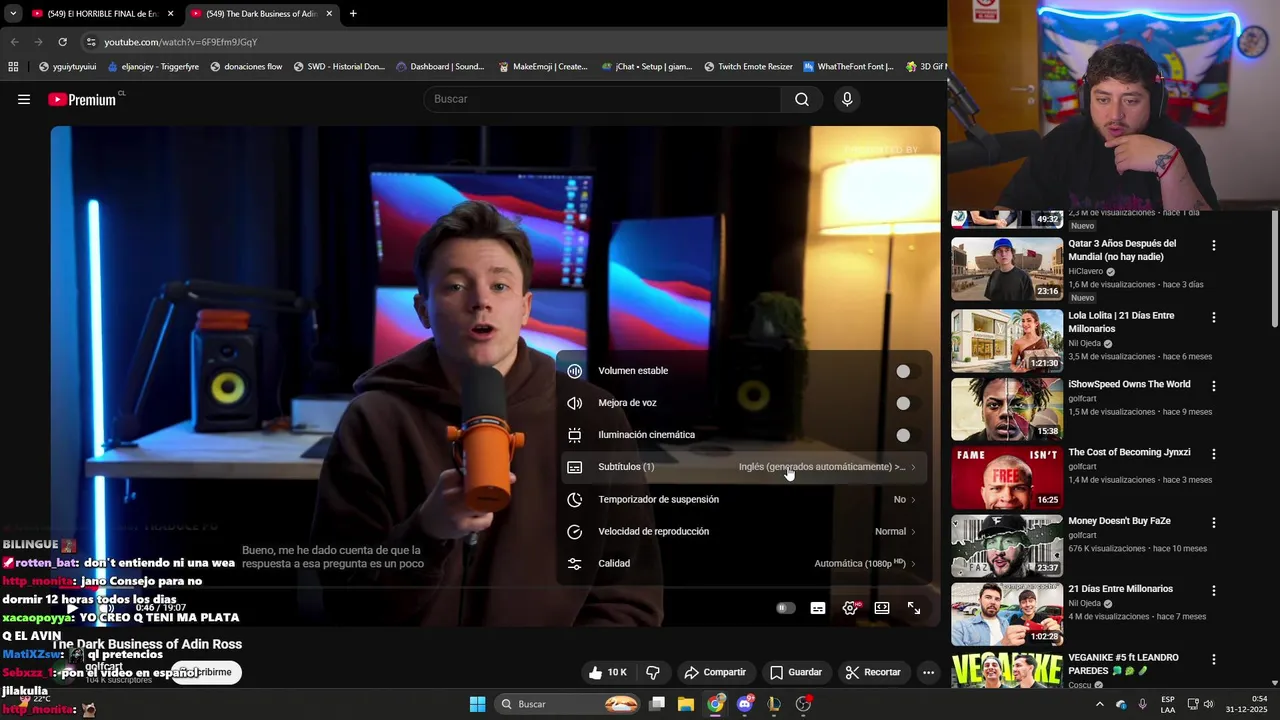Open the YouTube hamburger guide menu
1280x720 pixels.
(x=24, y=99)
